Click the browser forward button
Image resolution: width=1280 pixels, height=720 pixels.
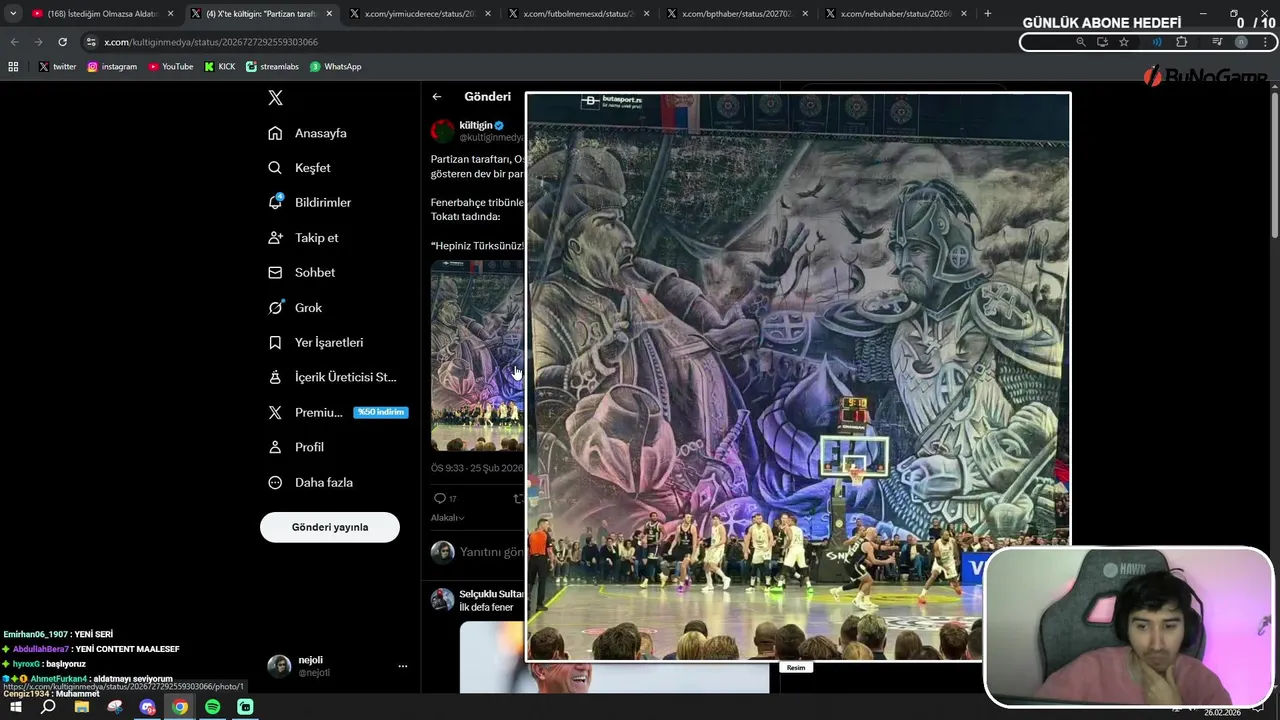[38, 42]
